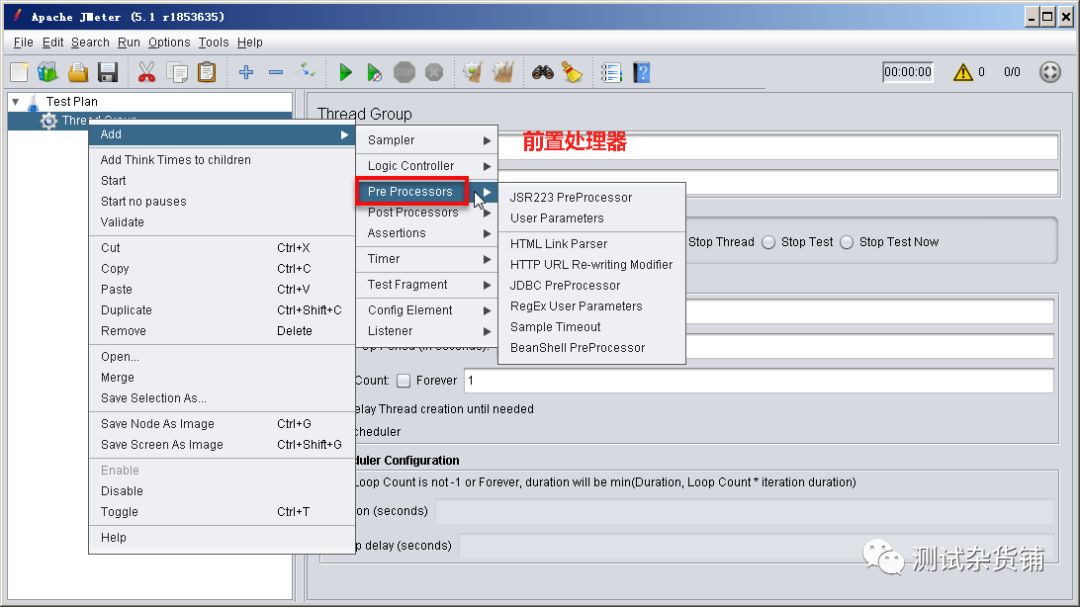The height and width of the screenshot is (607, 1080).
Task: Start the test with green play icon
Action: click(x=345, y=72)
